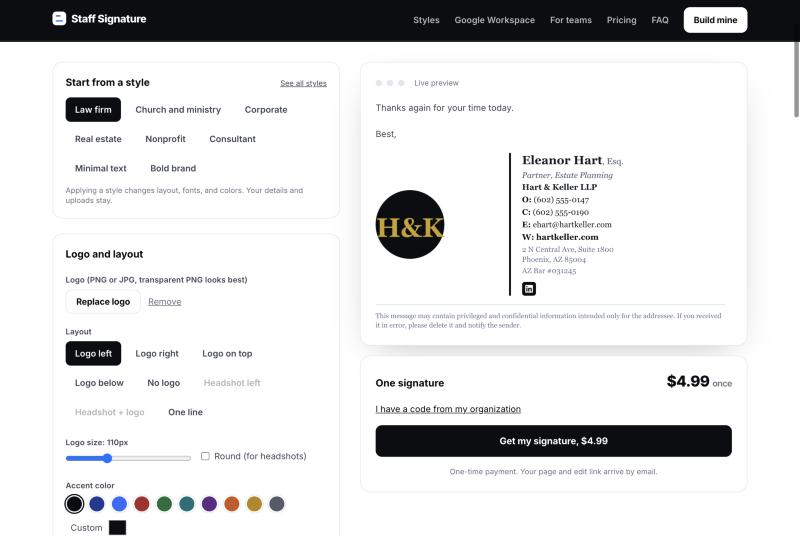Pick the bright blue accent color swatch
The height and width of the screenshot is (537, 800).
click(119, 504)
